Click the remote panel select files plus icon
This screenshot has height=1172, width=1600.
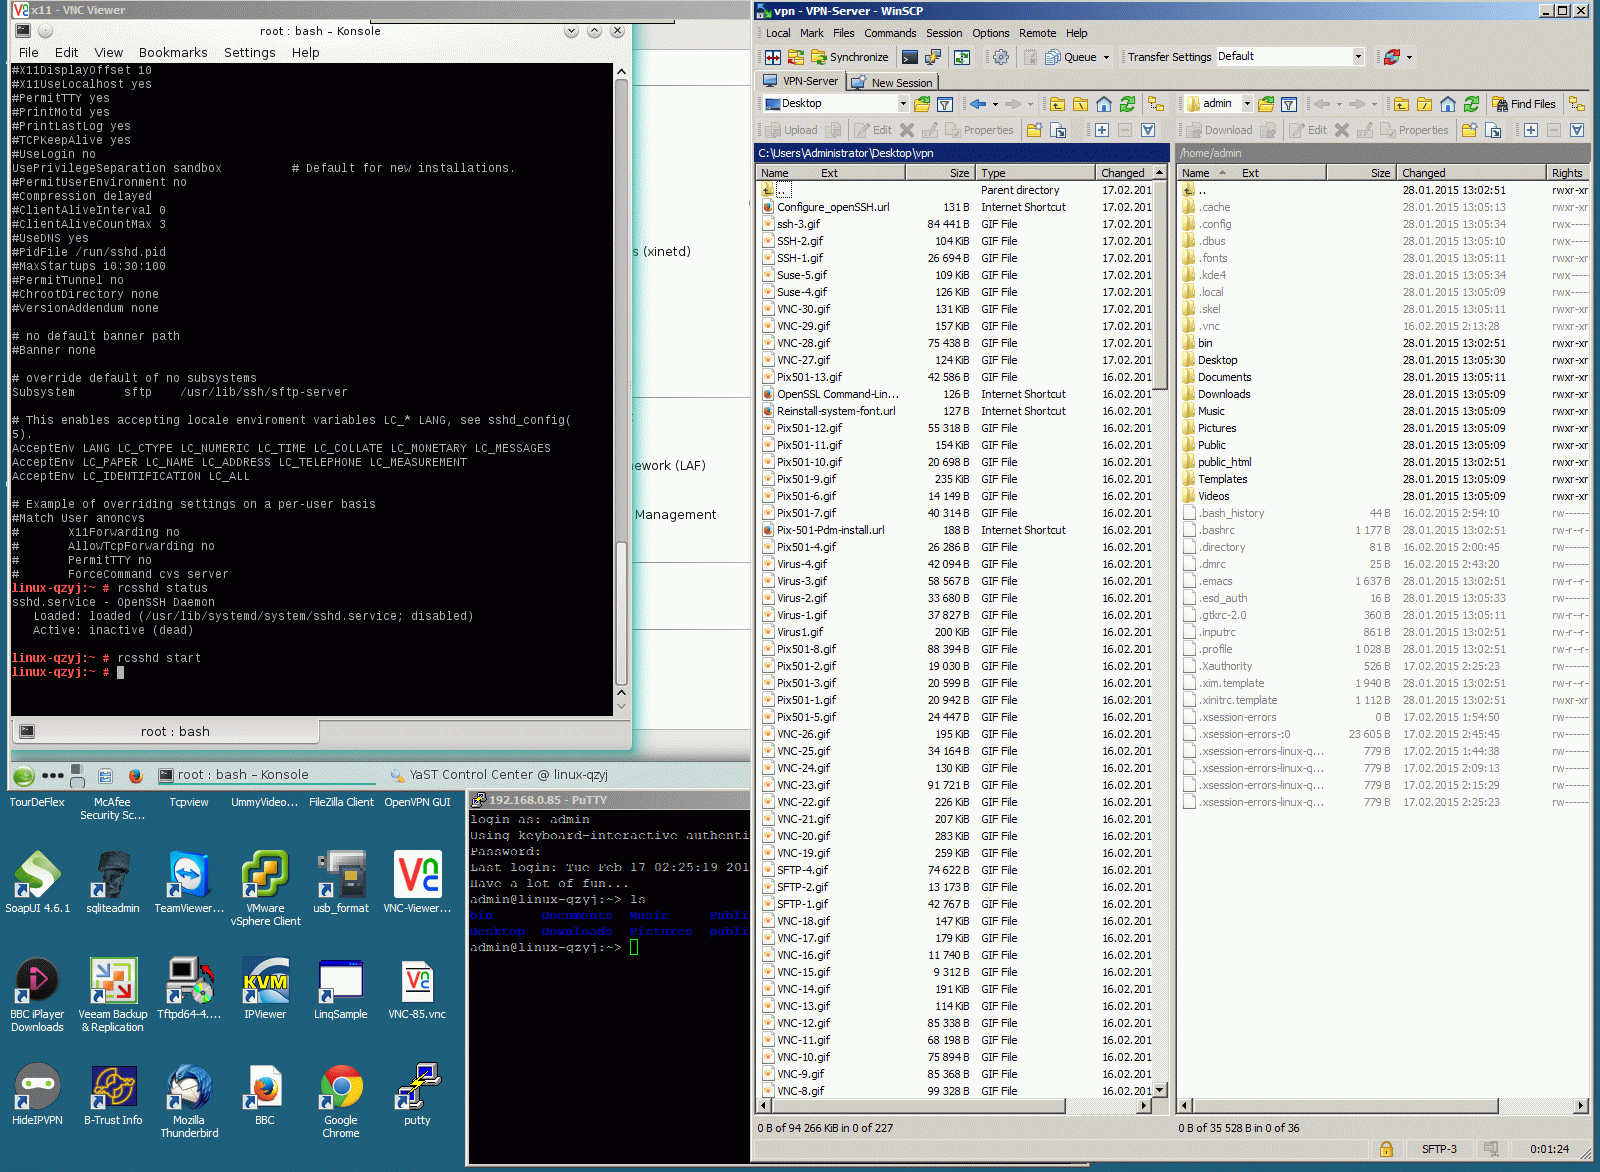pos(1531,130)
